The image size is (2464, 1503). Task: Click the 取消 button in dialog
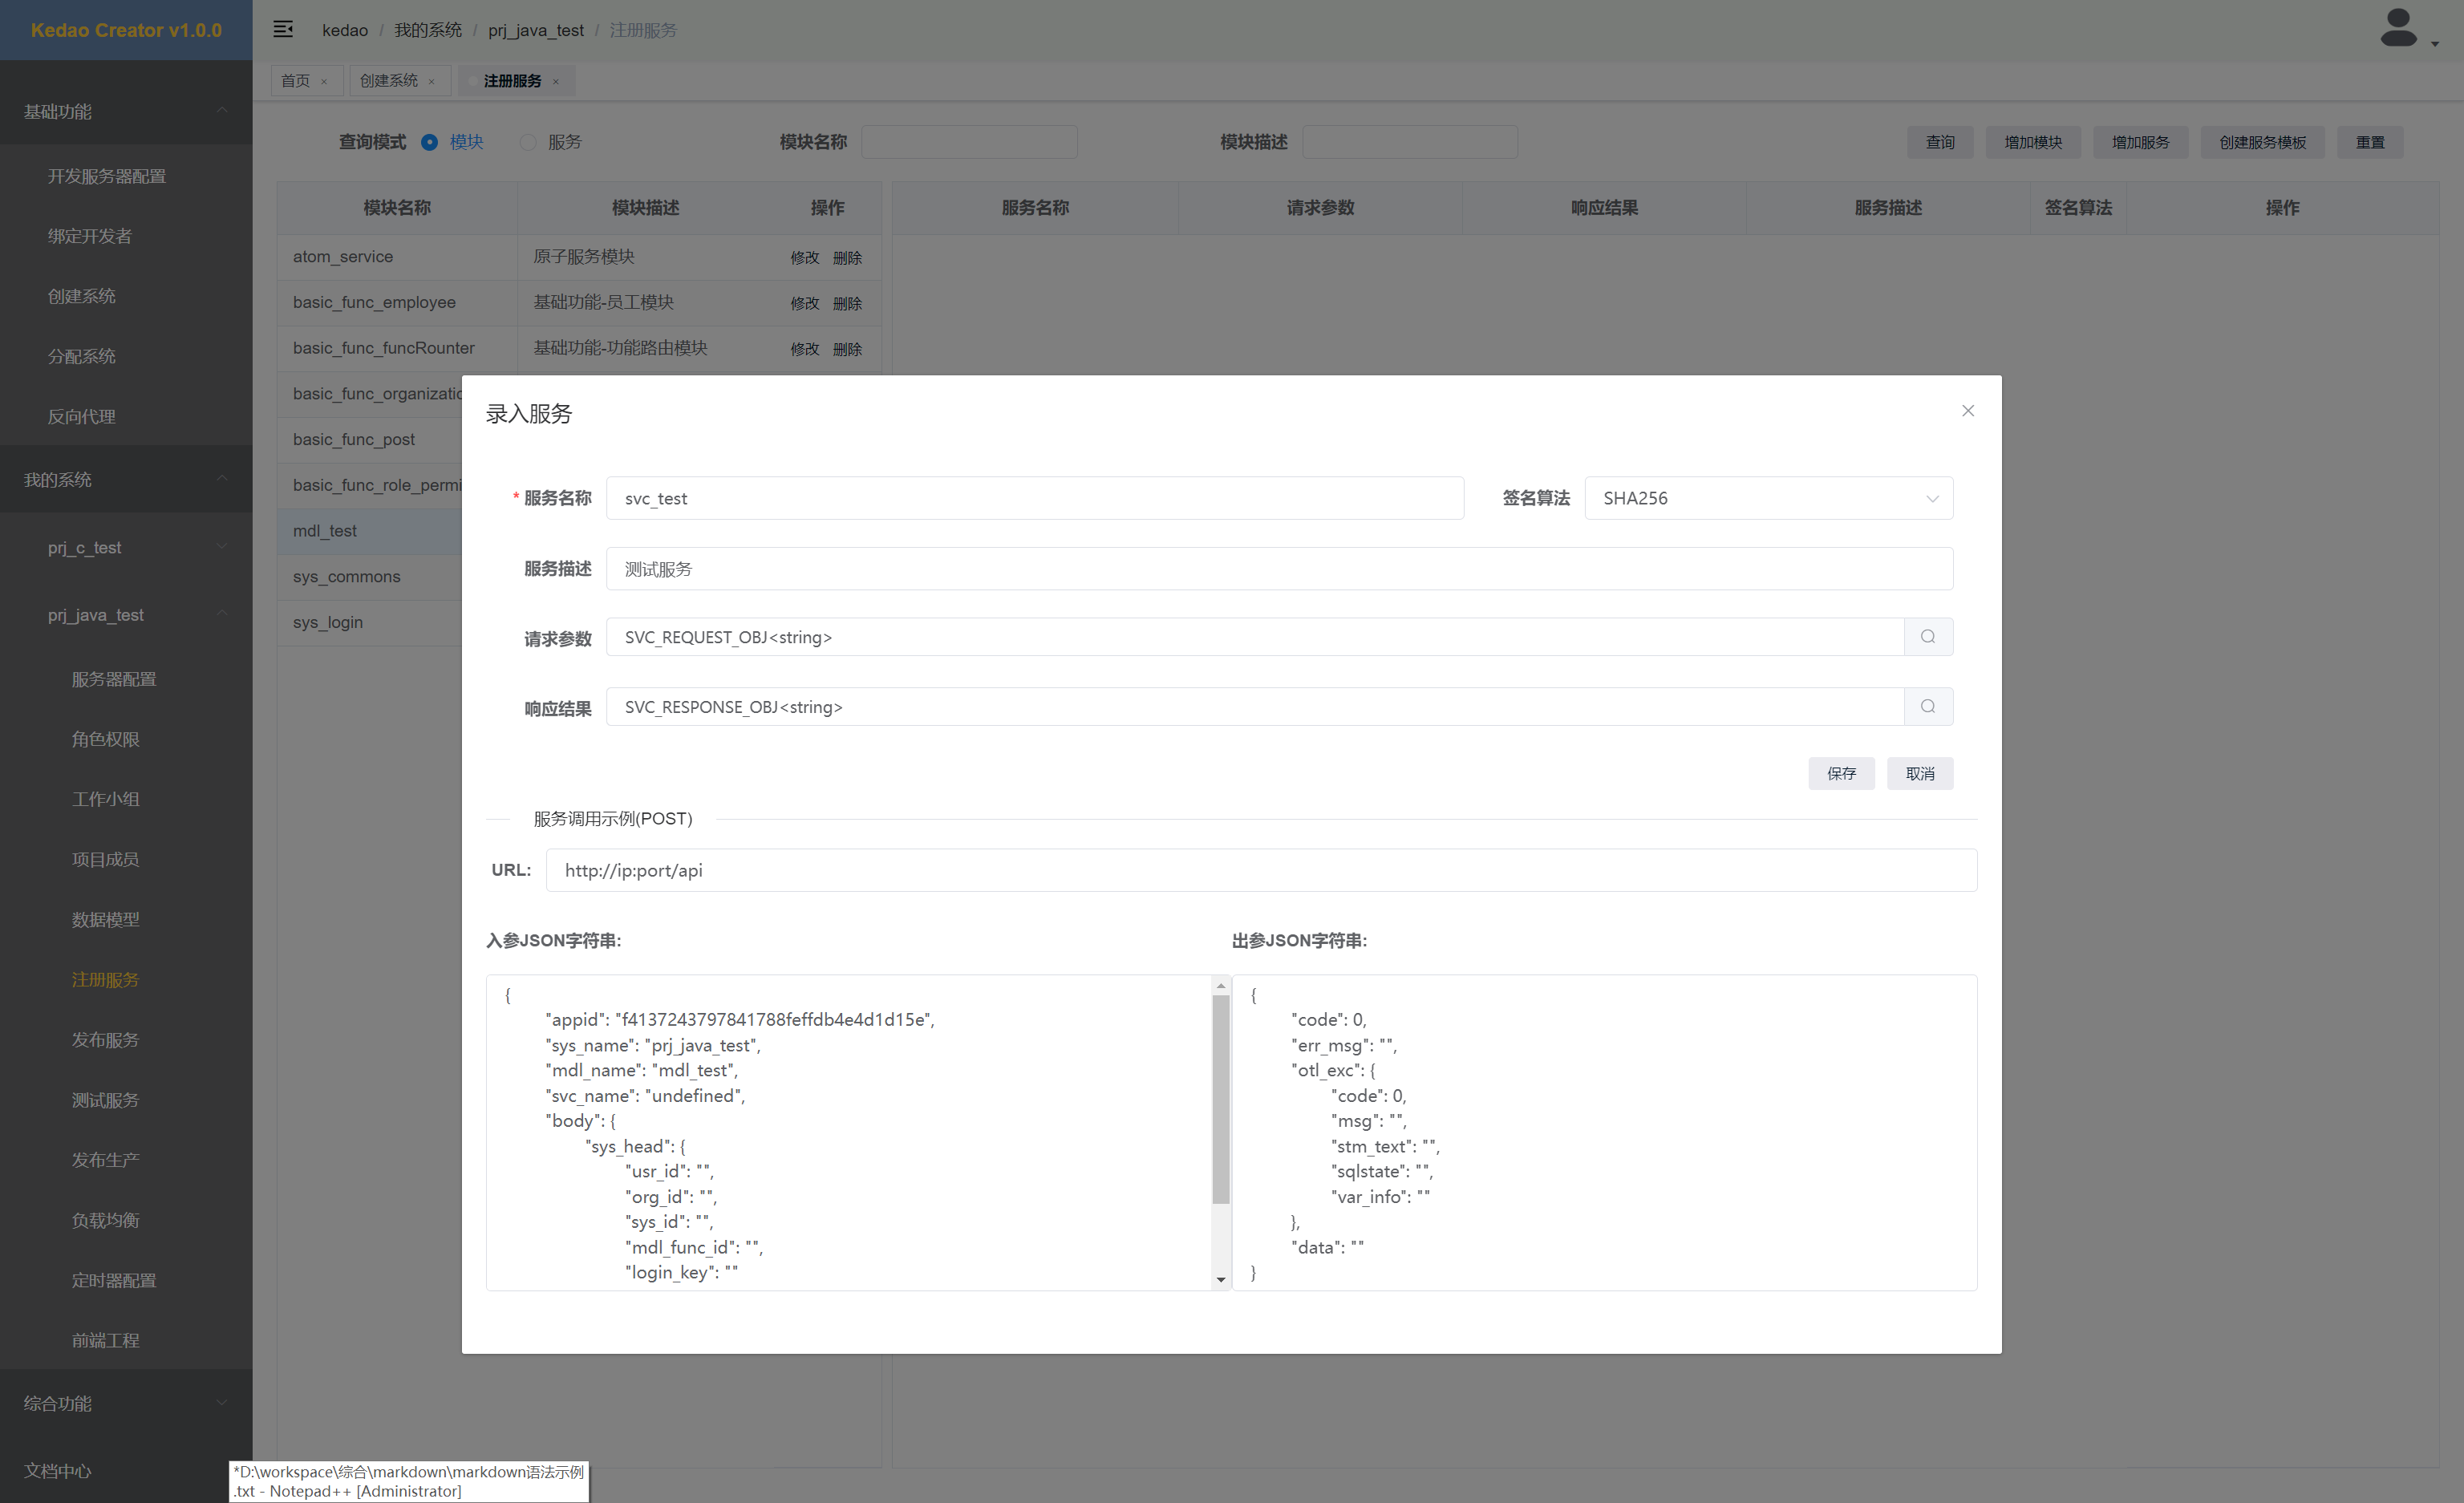click(x=1919, y=773)
